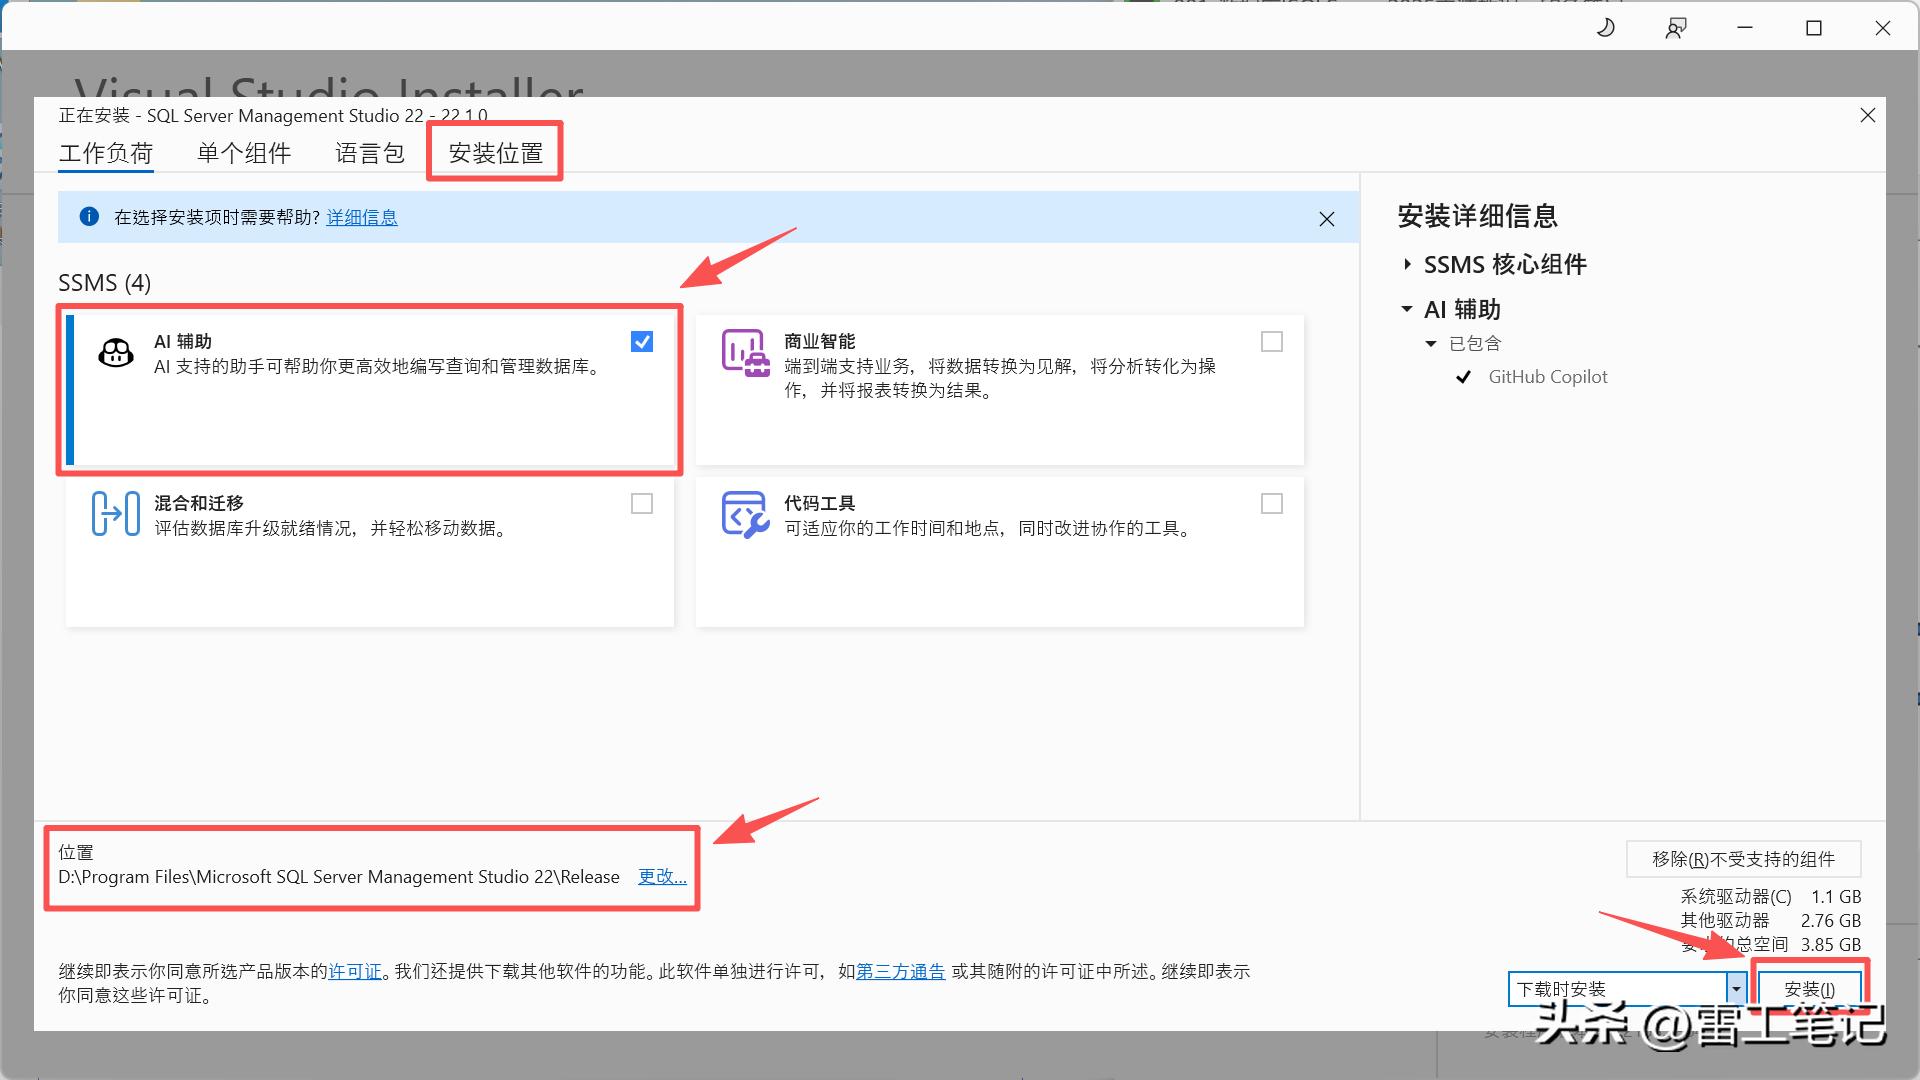This screenshot has width=1920, height=1080.
Task: Expand SSMS 核心组件 tree node
Action: [x=1407, y=264]
